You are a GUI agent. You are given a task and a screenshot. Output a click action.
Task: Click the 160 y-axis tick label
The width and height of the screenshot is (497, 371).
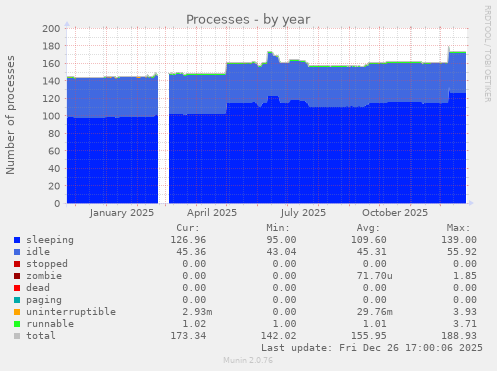pyautogui.click(x=51, y=63)
